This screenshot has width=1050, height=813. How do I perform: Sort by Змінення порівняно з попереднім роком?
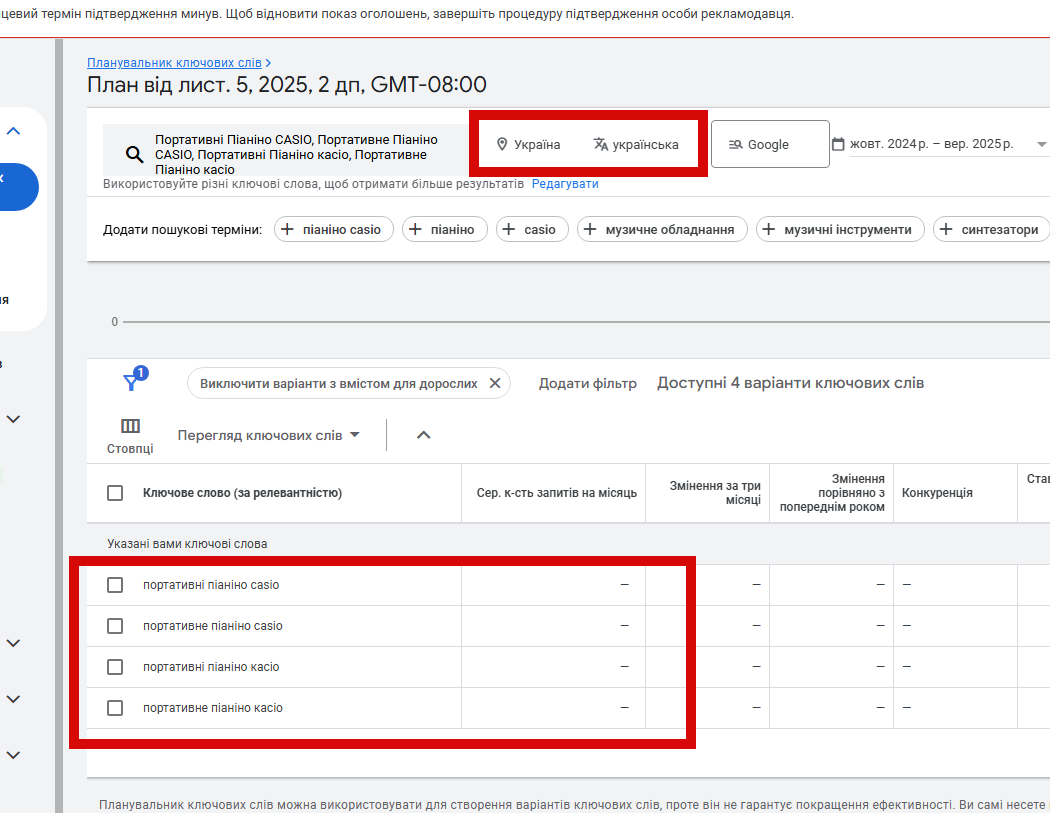[832, 493]
